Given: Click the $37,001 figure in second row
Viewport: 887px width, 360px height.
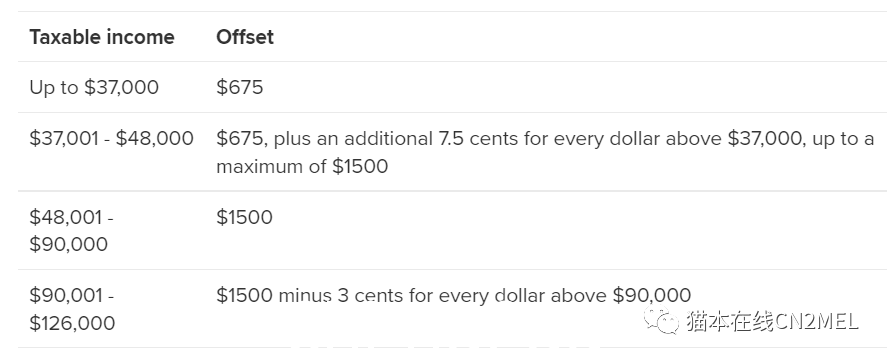Looking at the screenshot, I should point(64,138).
